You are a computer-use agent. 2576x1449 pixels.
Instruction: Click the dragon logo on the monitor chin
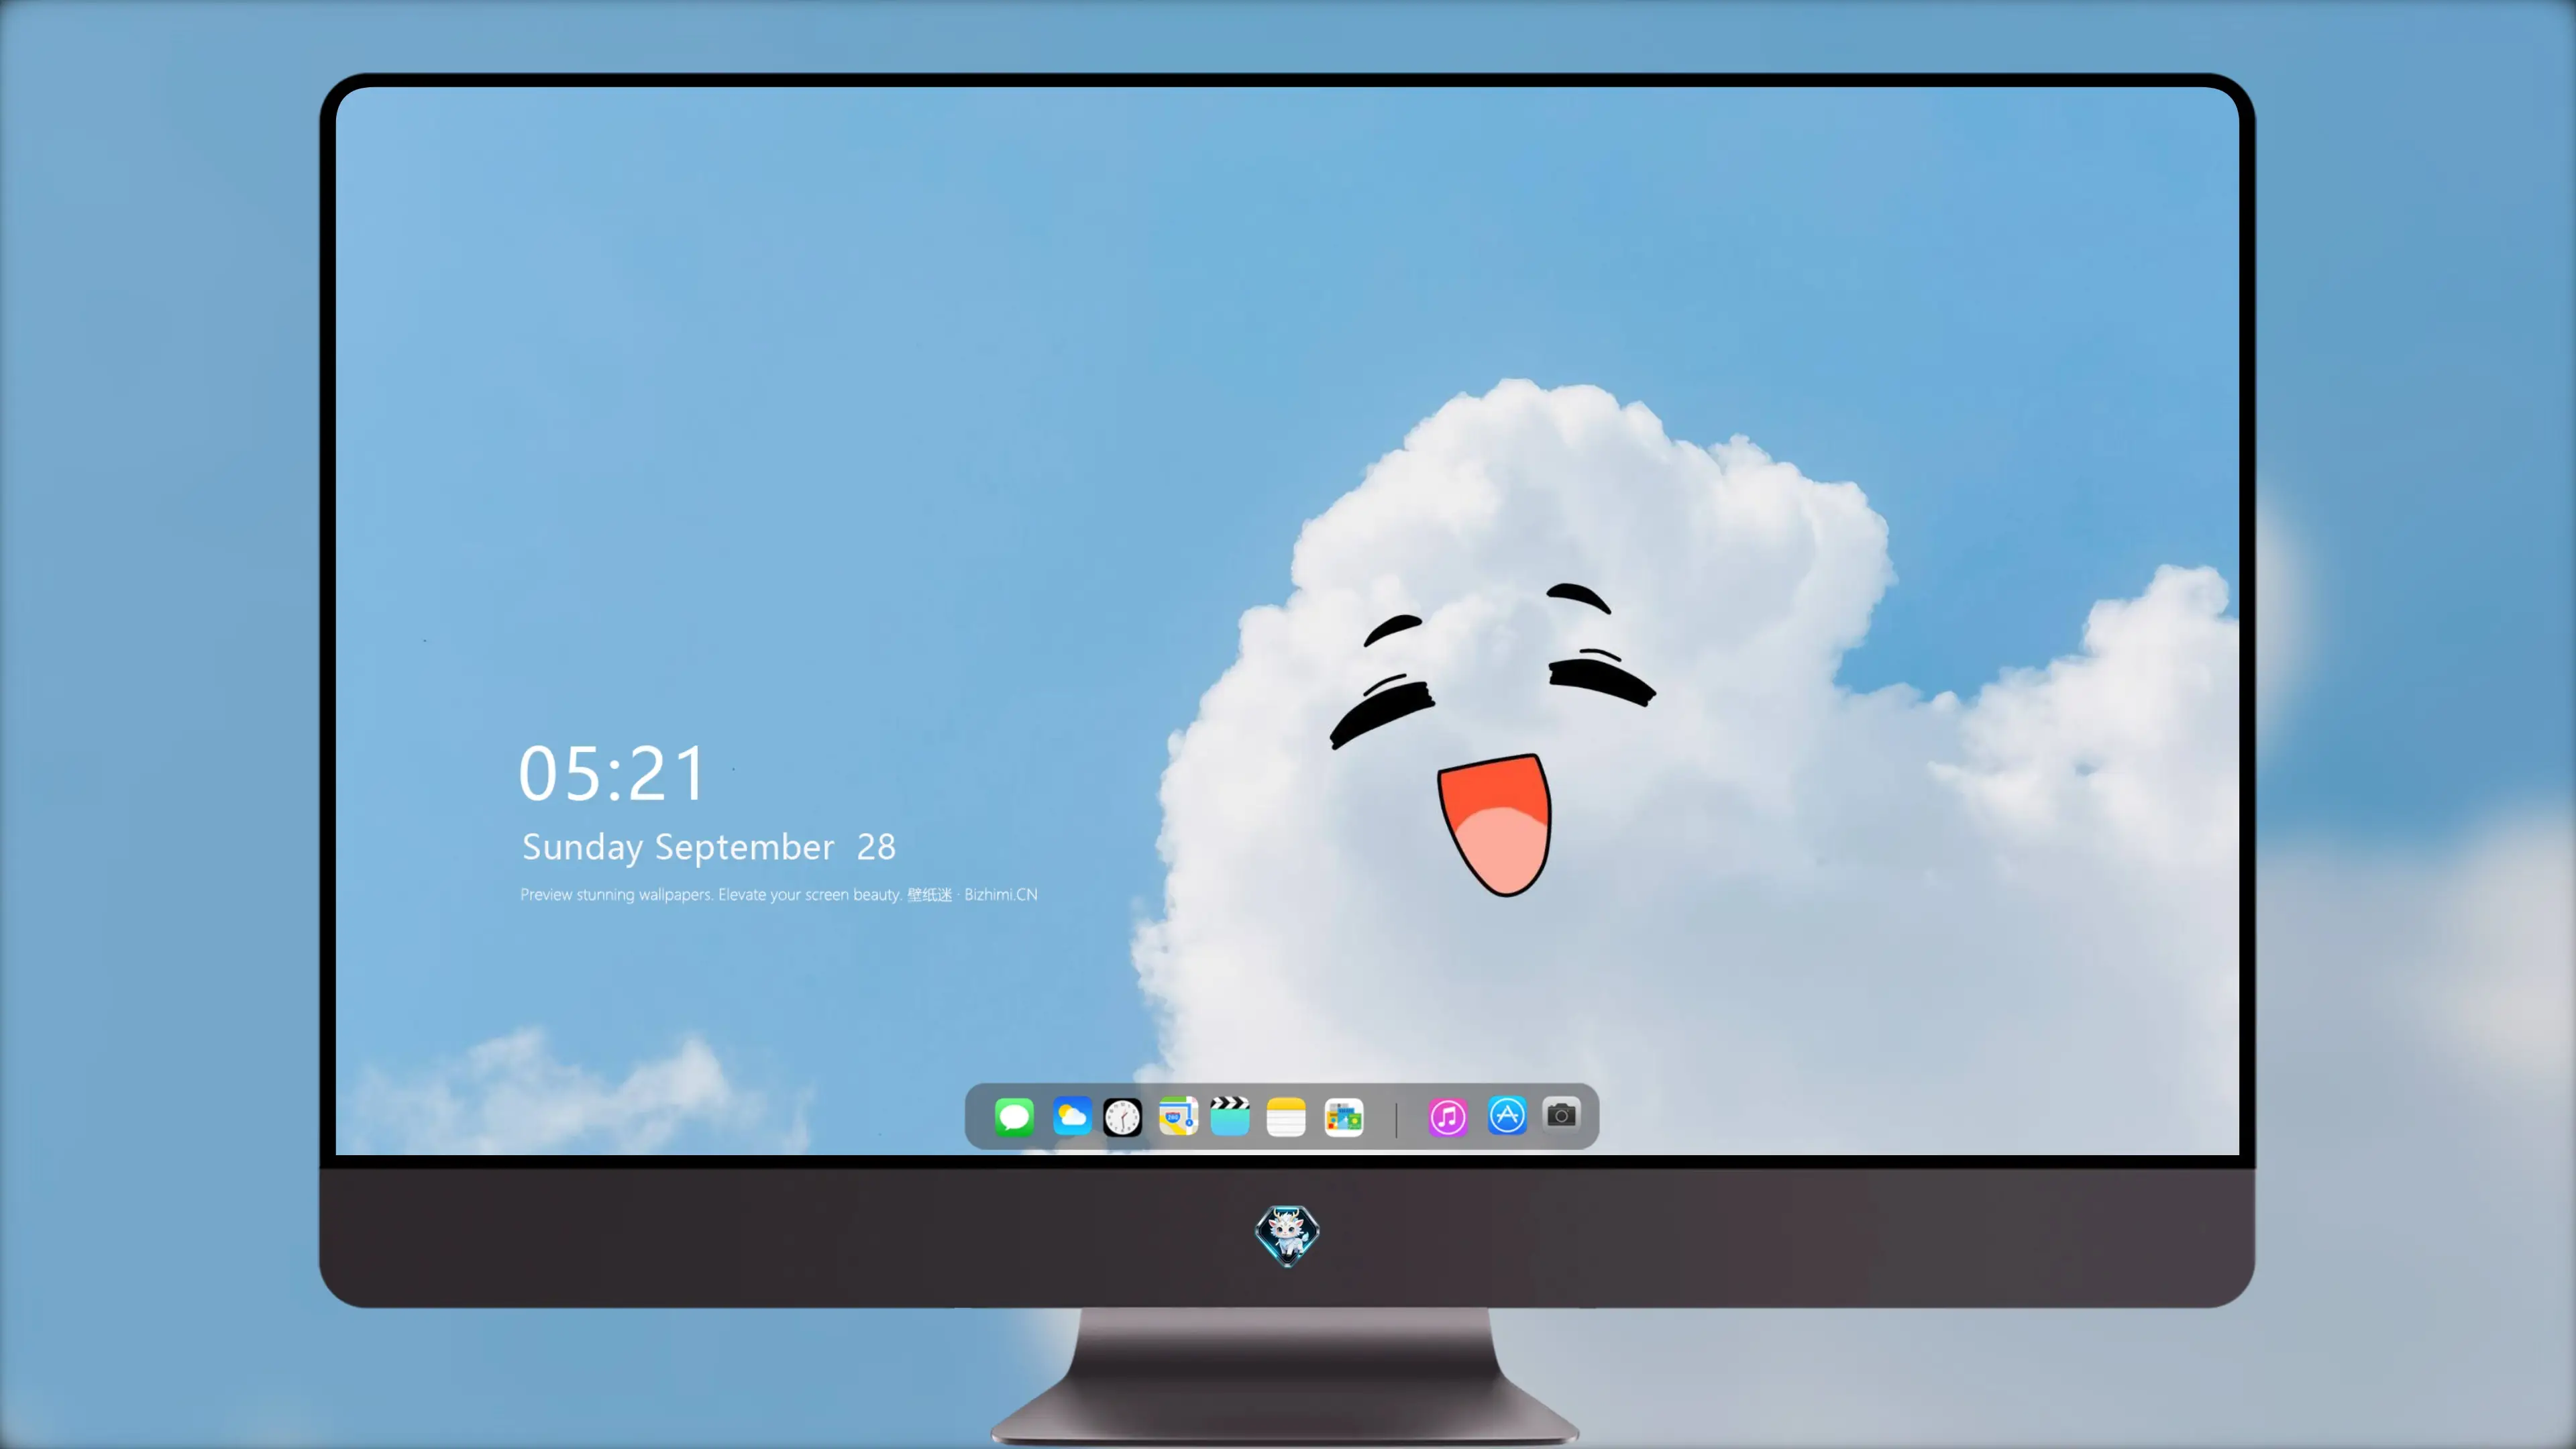pyautogui.click(x=1287, y=1236)
